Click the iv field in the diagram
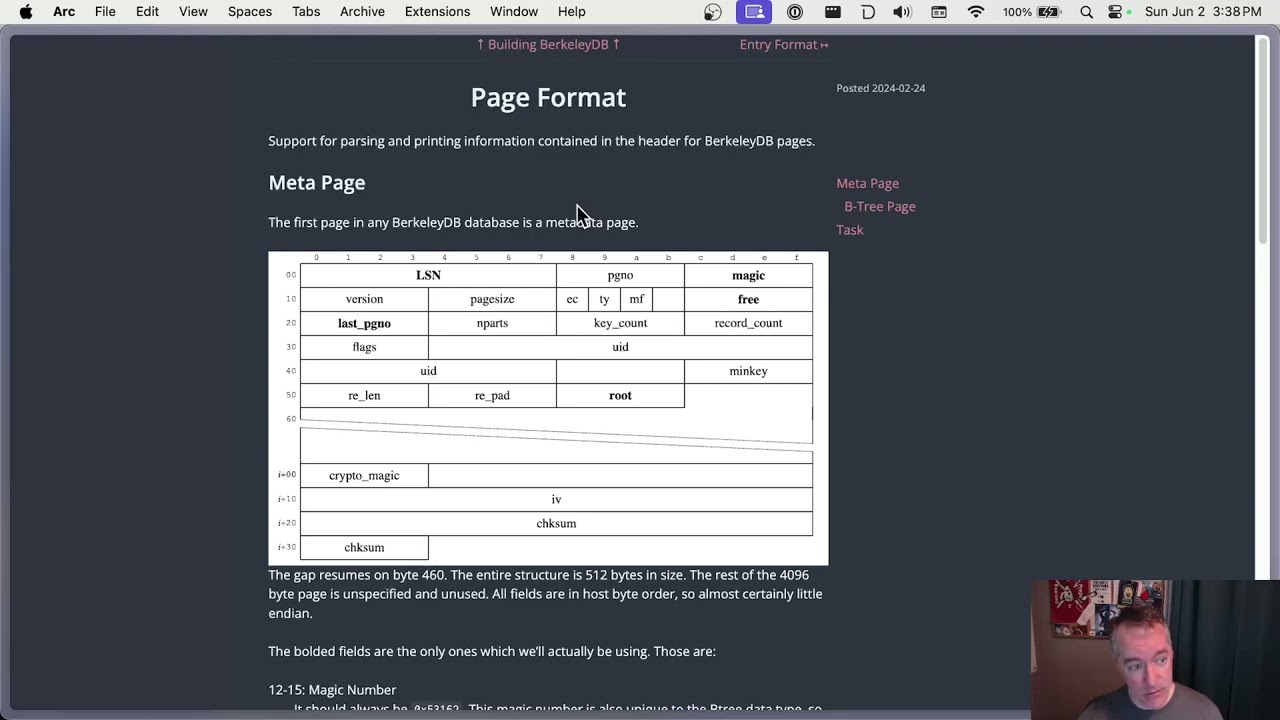Screen dimensions: 1280x720 [556, 499]
